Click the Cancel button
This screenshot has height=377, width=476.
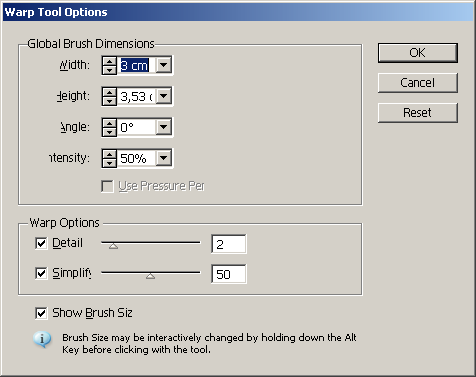[x=418, y=83]
